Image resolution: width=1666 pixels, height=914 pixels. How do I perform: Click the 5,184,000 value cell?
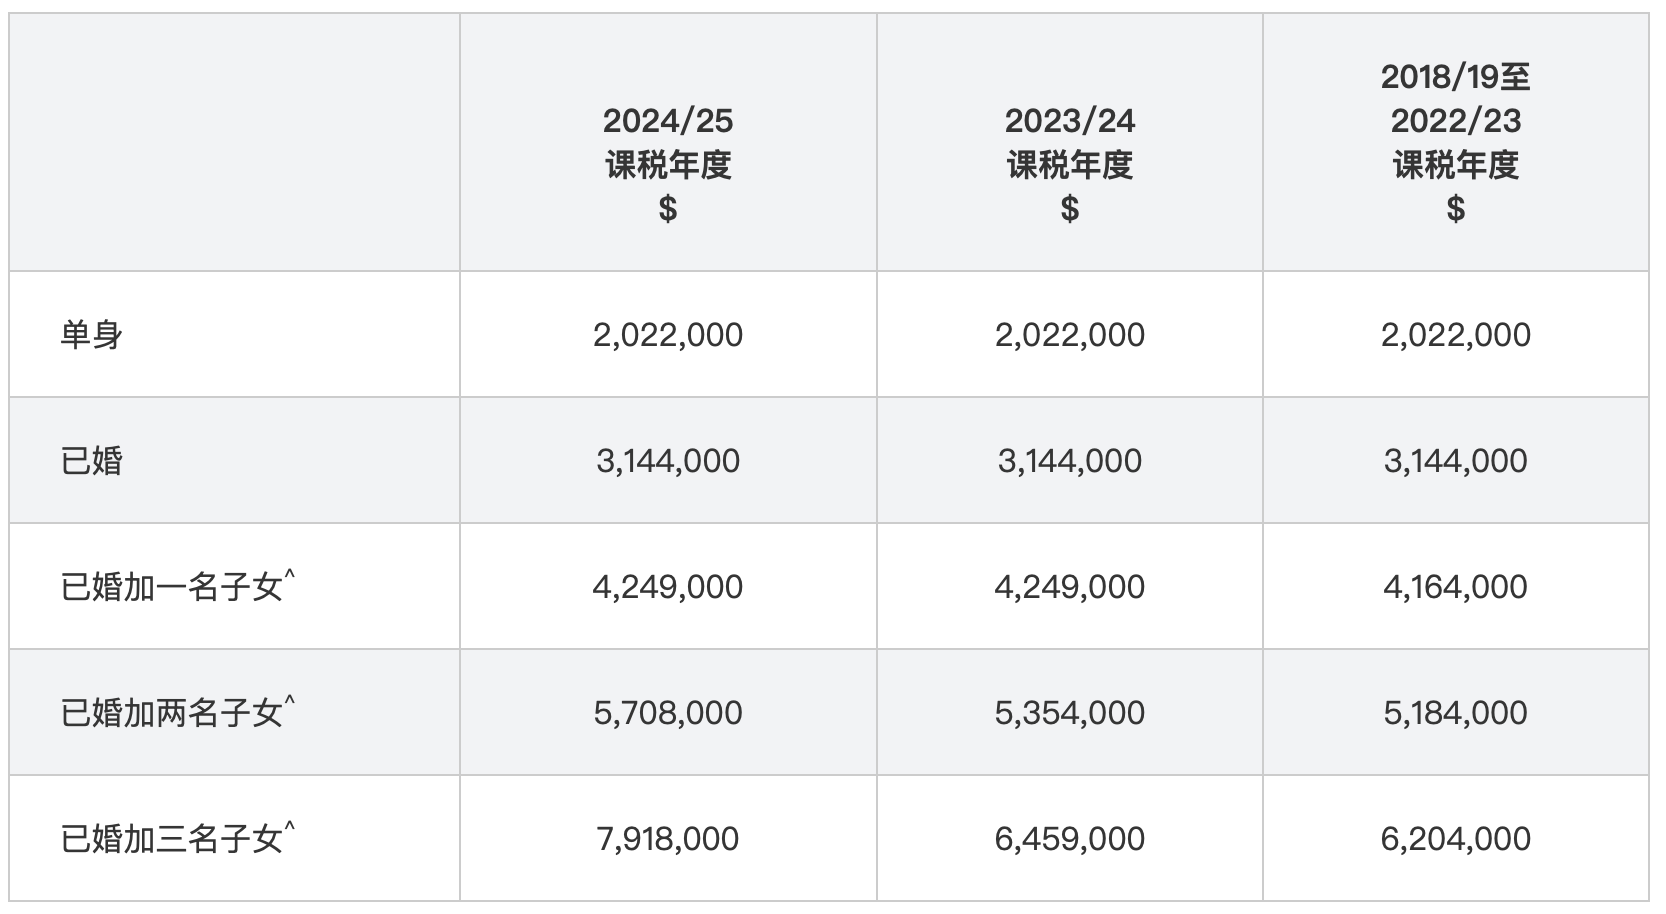tap(1456, 712)
